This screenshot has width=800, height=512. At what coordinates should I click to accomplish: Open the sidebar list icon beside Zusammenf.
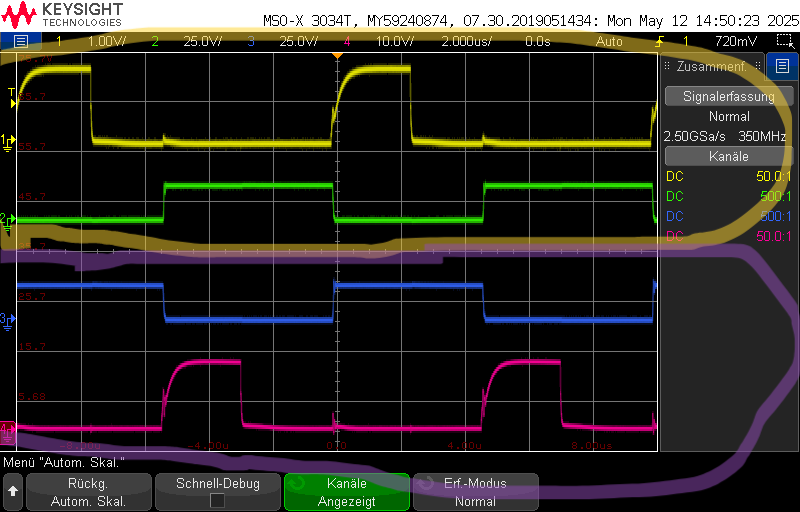(781, 66)
